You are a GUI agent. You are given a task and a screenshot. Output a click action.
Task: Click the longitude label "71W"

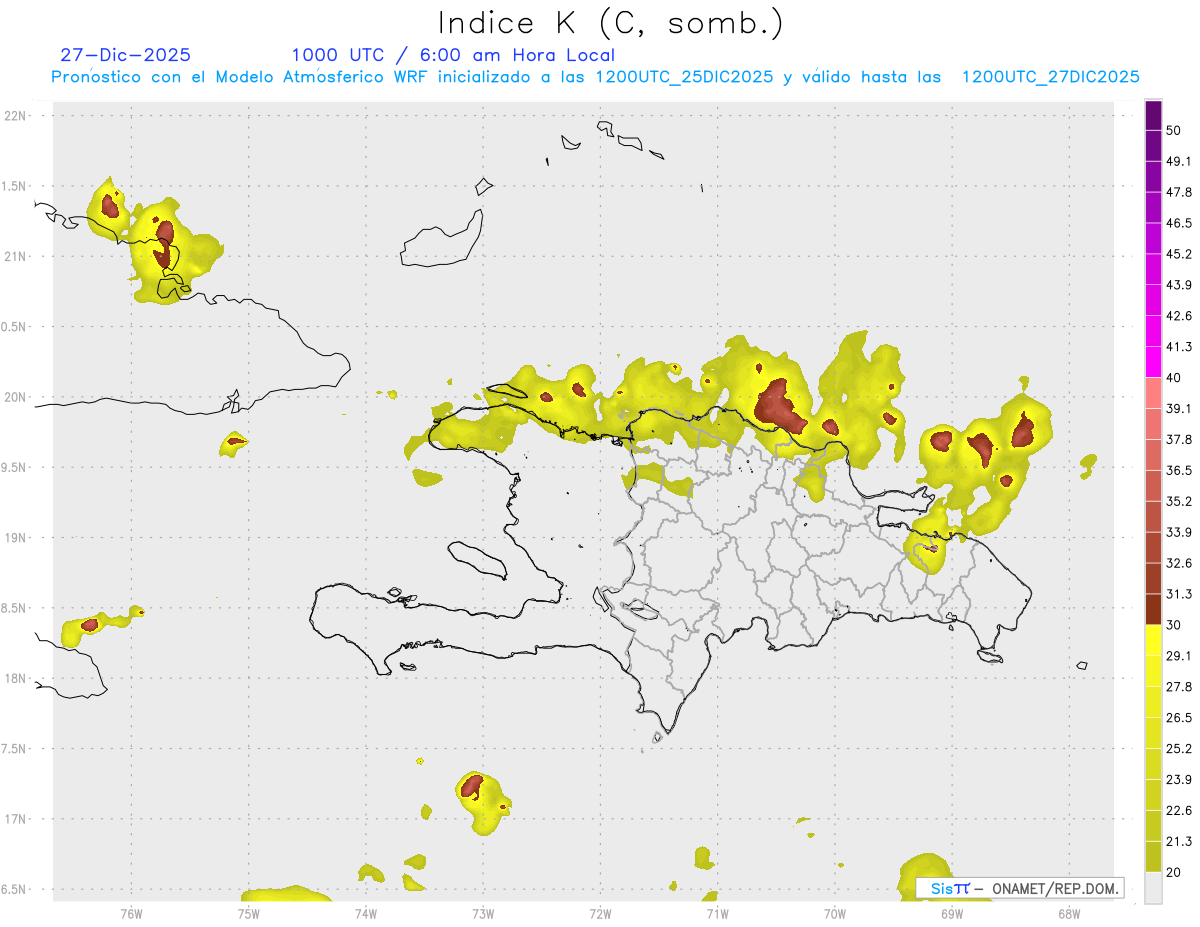pyautogui.click(x=717, y=914)
